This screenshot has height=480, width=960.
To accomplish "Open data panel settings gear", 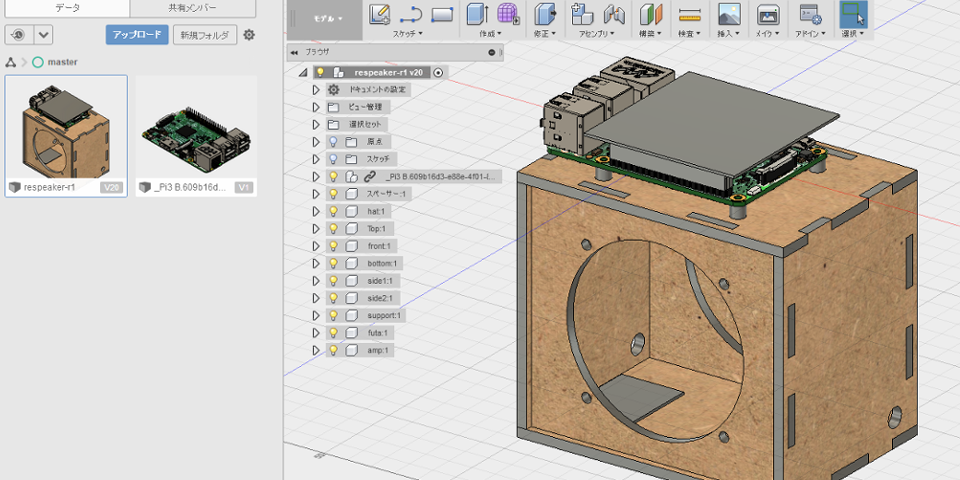I will pos(249,35).
